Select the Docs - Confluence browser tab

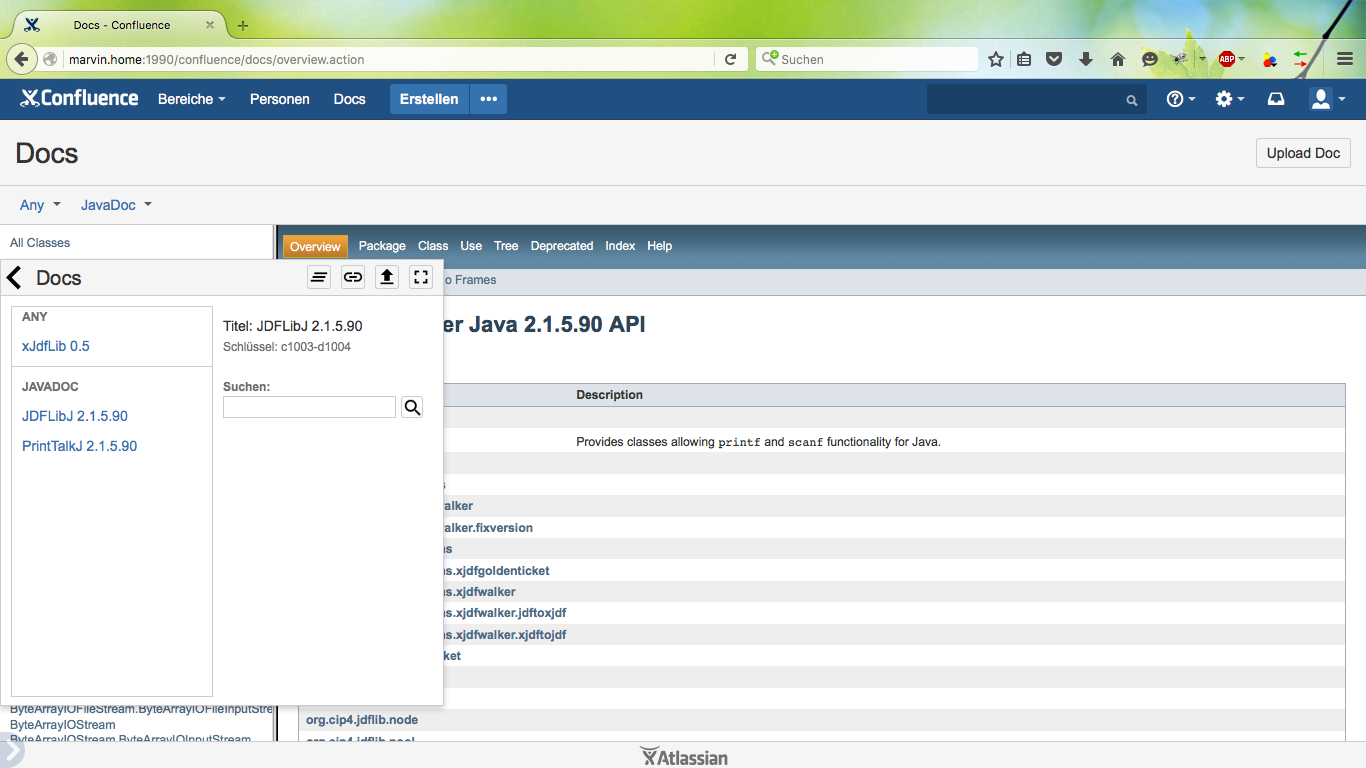click(121, 25)
